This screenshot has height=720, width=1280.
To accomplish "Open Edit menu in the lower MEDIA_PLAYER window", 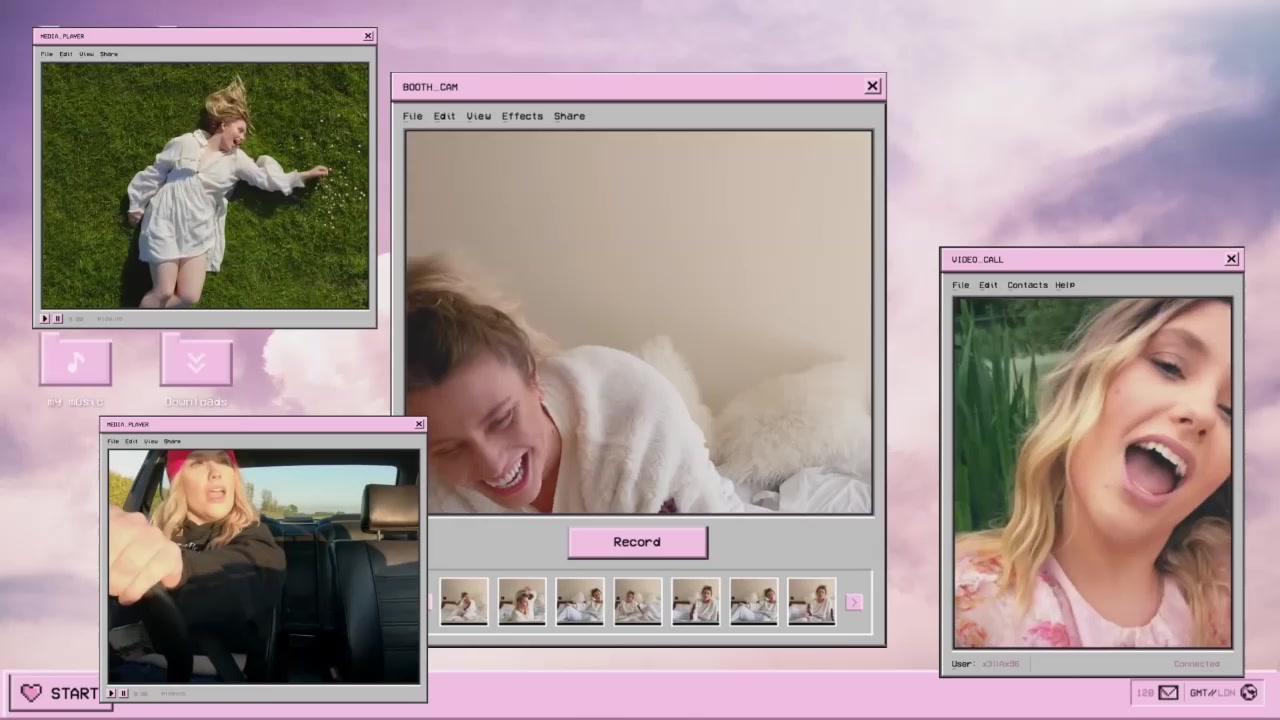I will (x=131, y=441).
